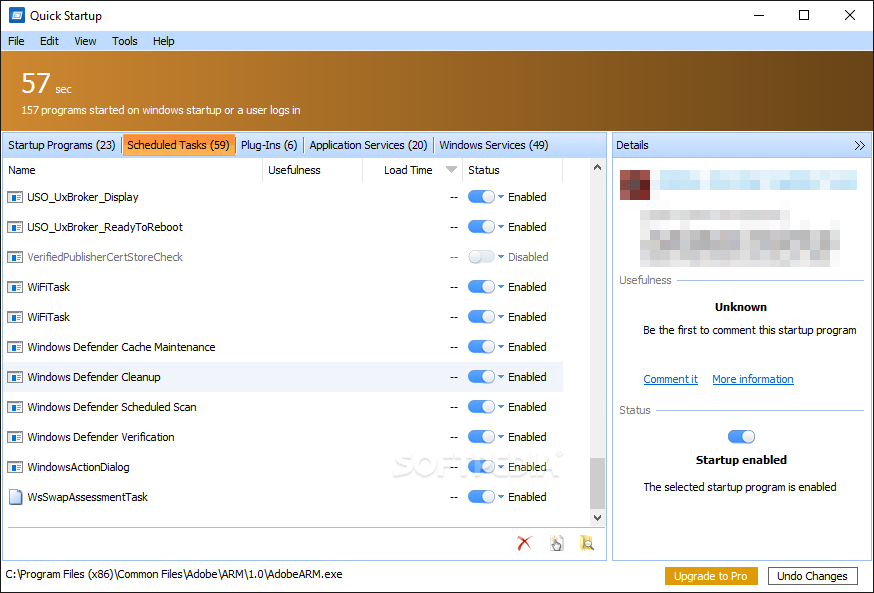
Task: Open the File menu
Action: [16, 41]
